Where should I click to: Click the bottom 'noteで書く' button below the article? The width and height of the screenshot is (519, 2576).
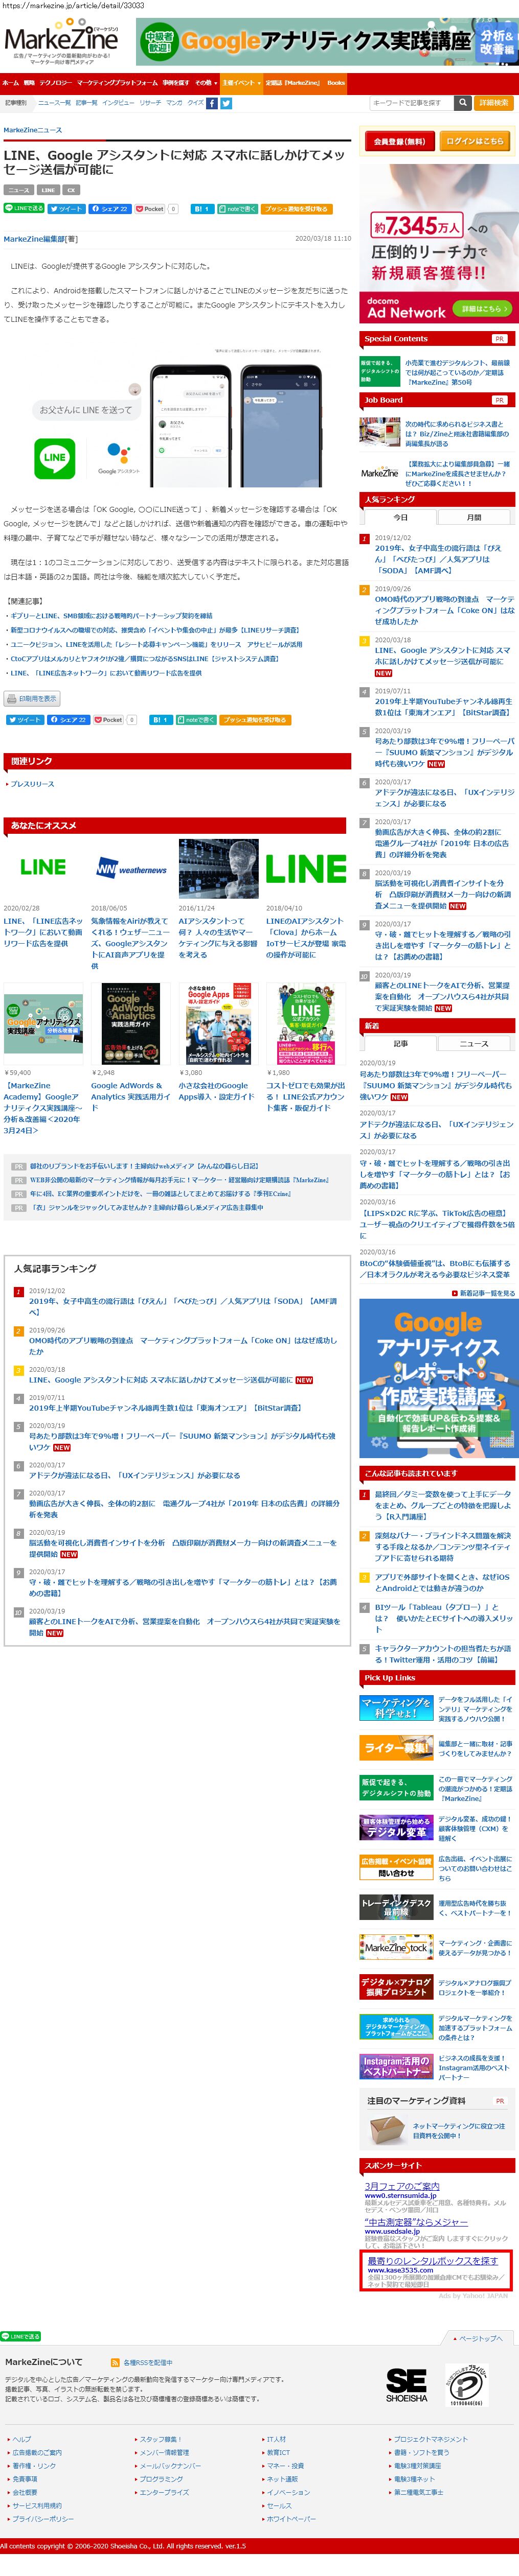tap(196, 719)
